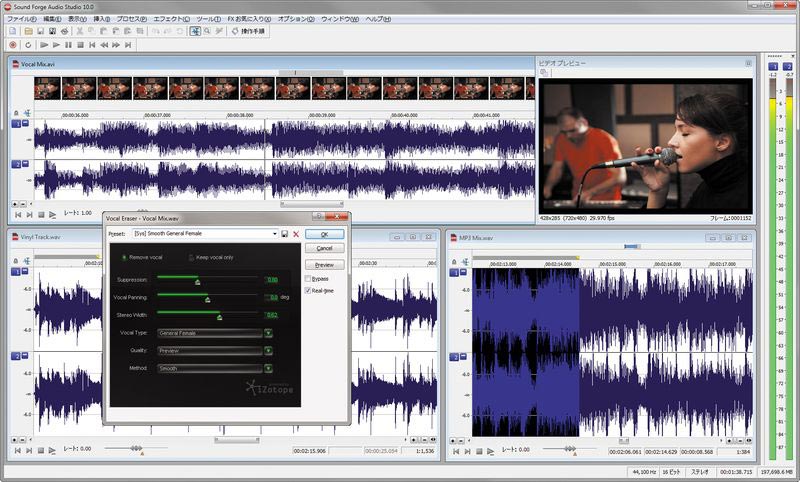
Task: Click the ステレオ channels field in status bar
Action: tap(699, 472)
